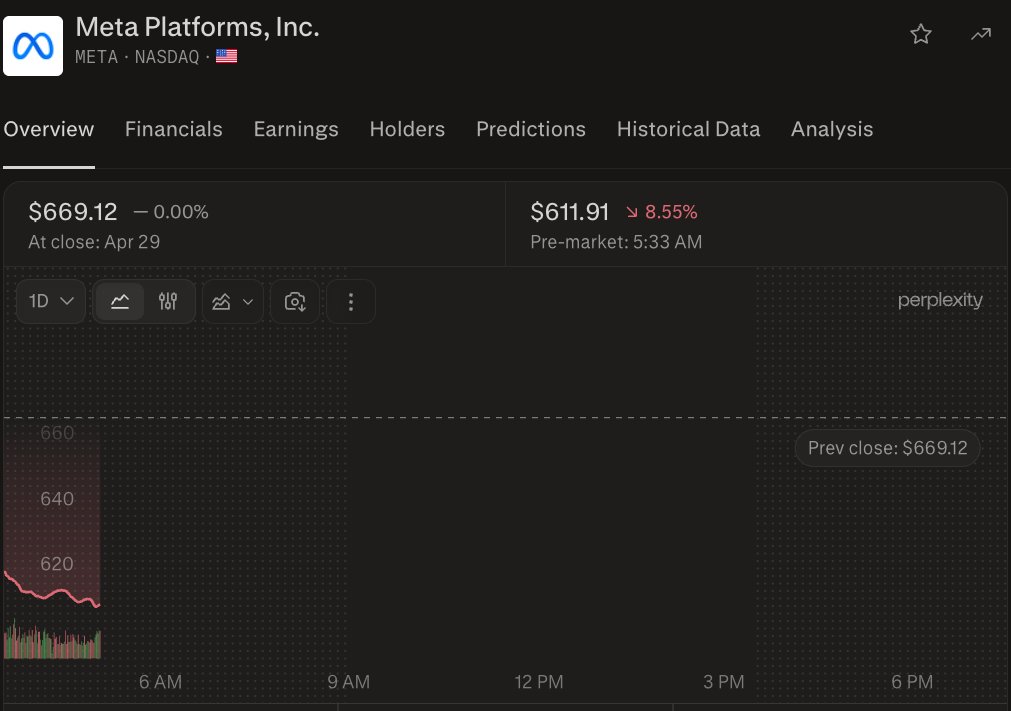
Task: Click the 3 PM time axis label
Action: [x=723, y=681]
